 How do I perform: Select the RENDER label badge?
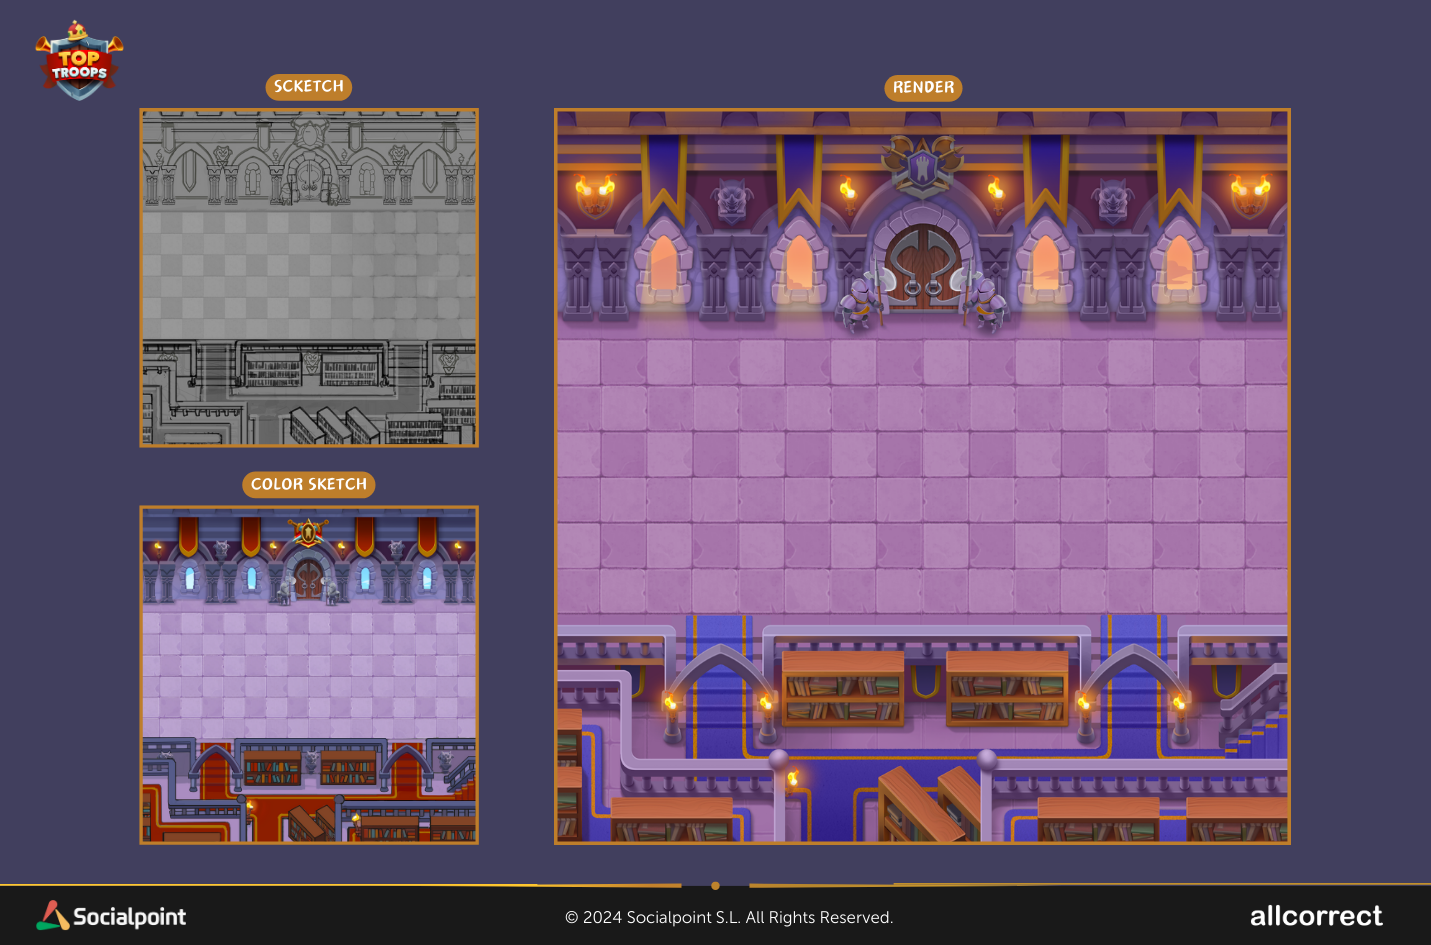pos(923,88)
